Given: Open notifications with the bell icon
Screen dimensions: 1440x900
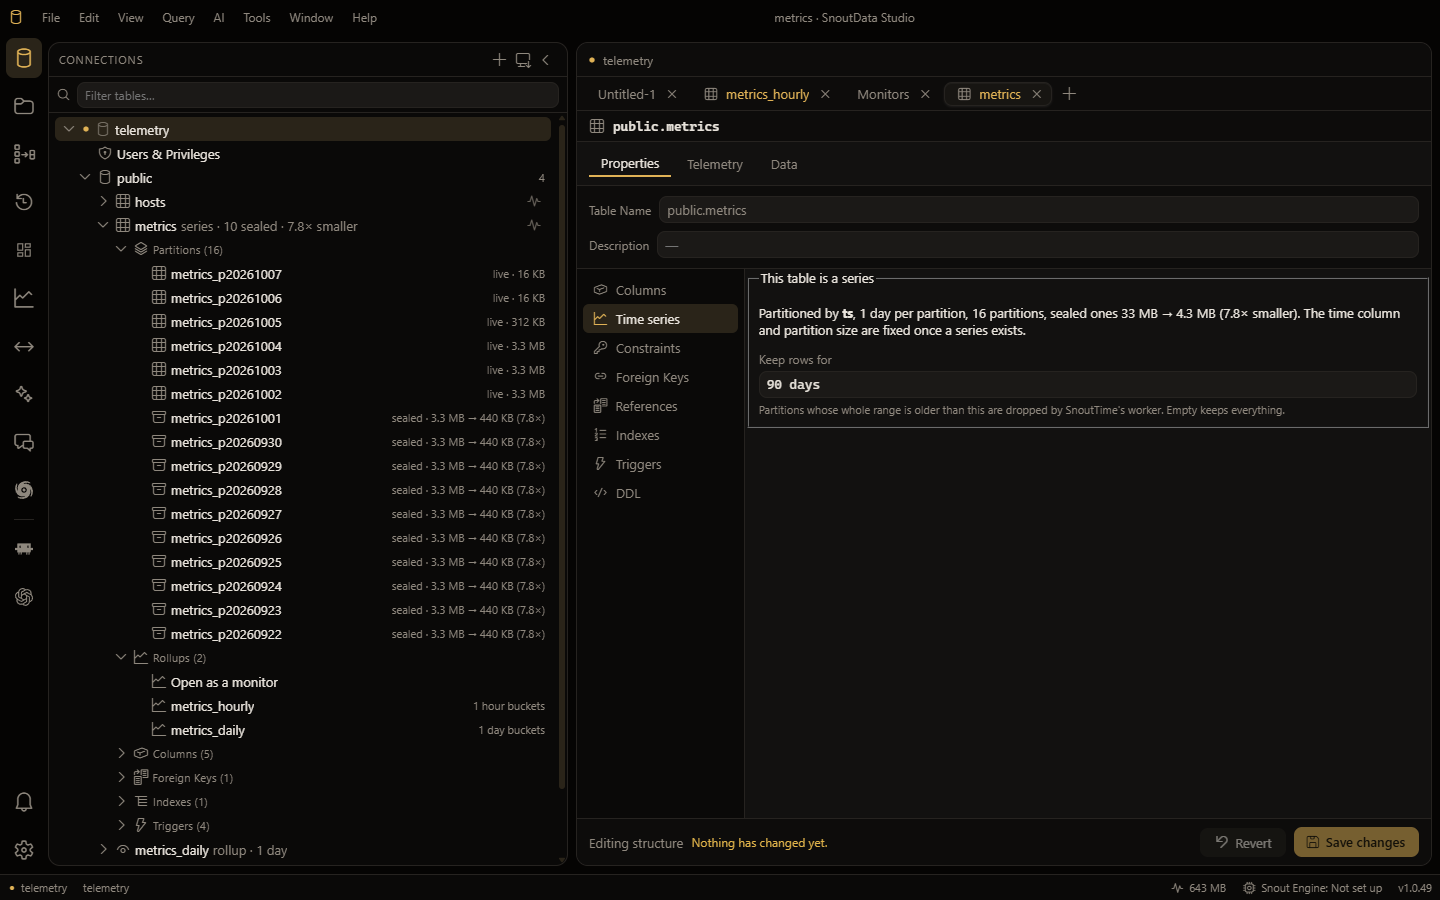Looking at the screenshot, I should (24, 802).
